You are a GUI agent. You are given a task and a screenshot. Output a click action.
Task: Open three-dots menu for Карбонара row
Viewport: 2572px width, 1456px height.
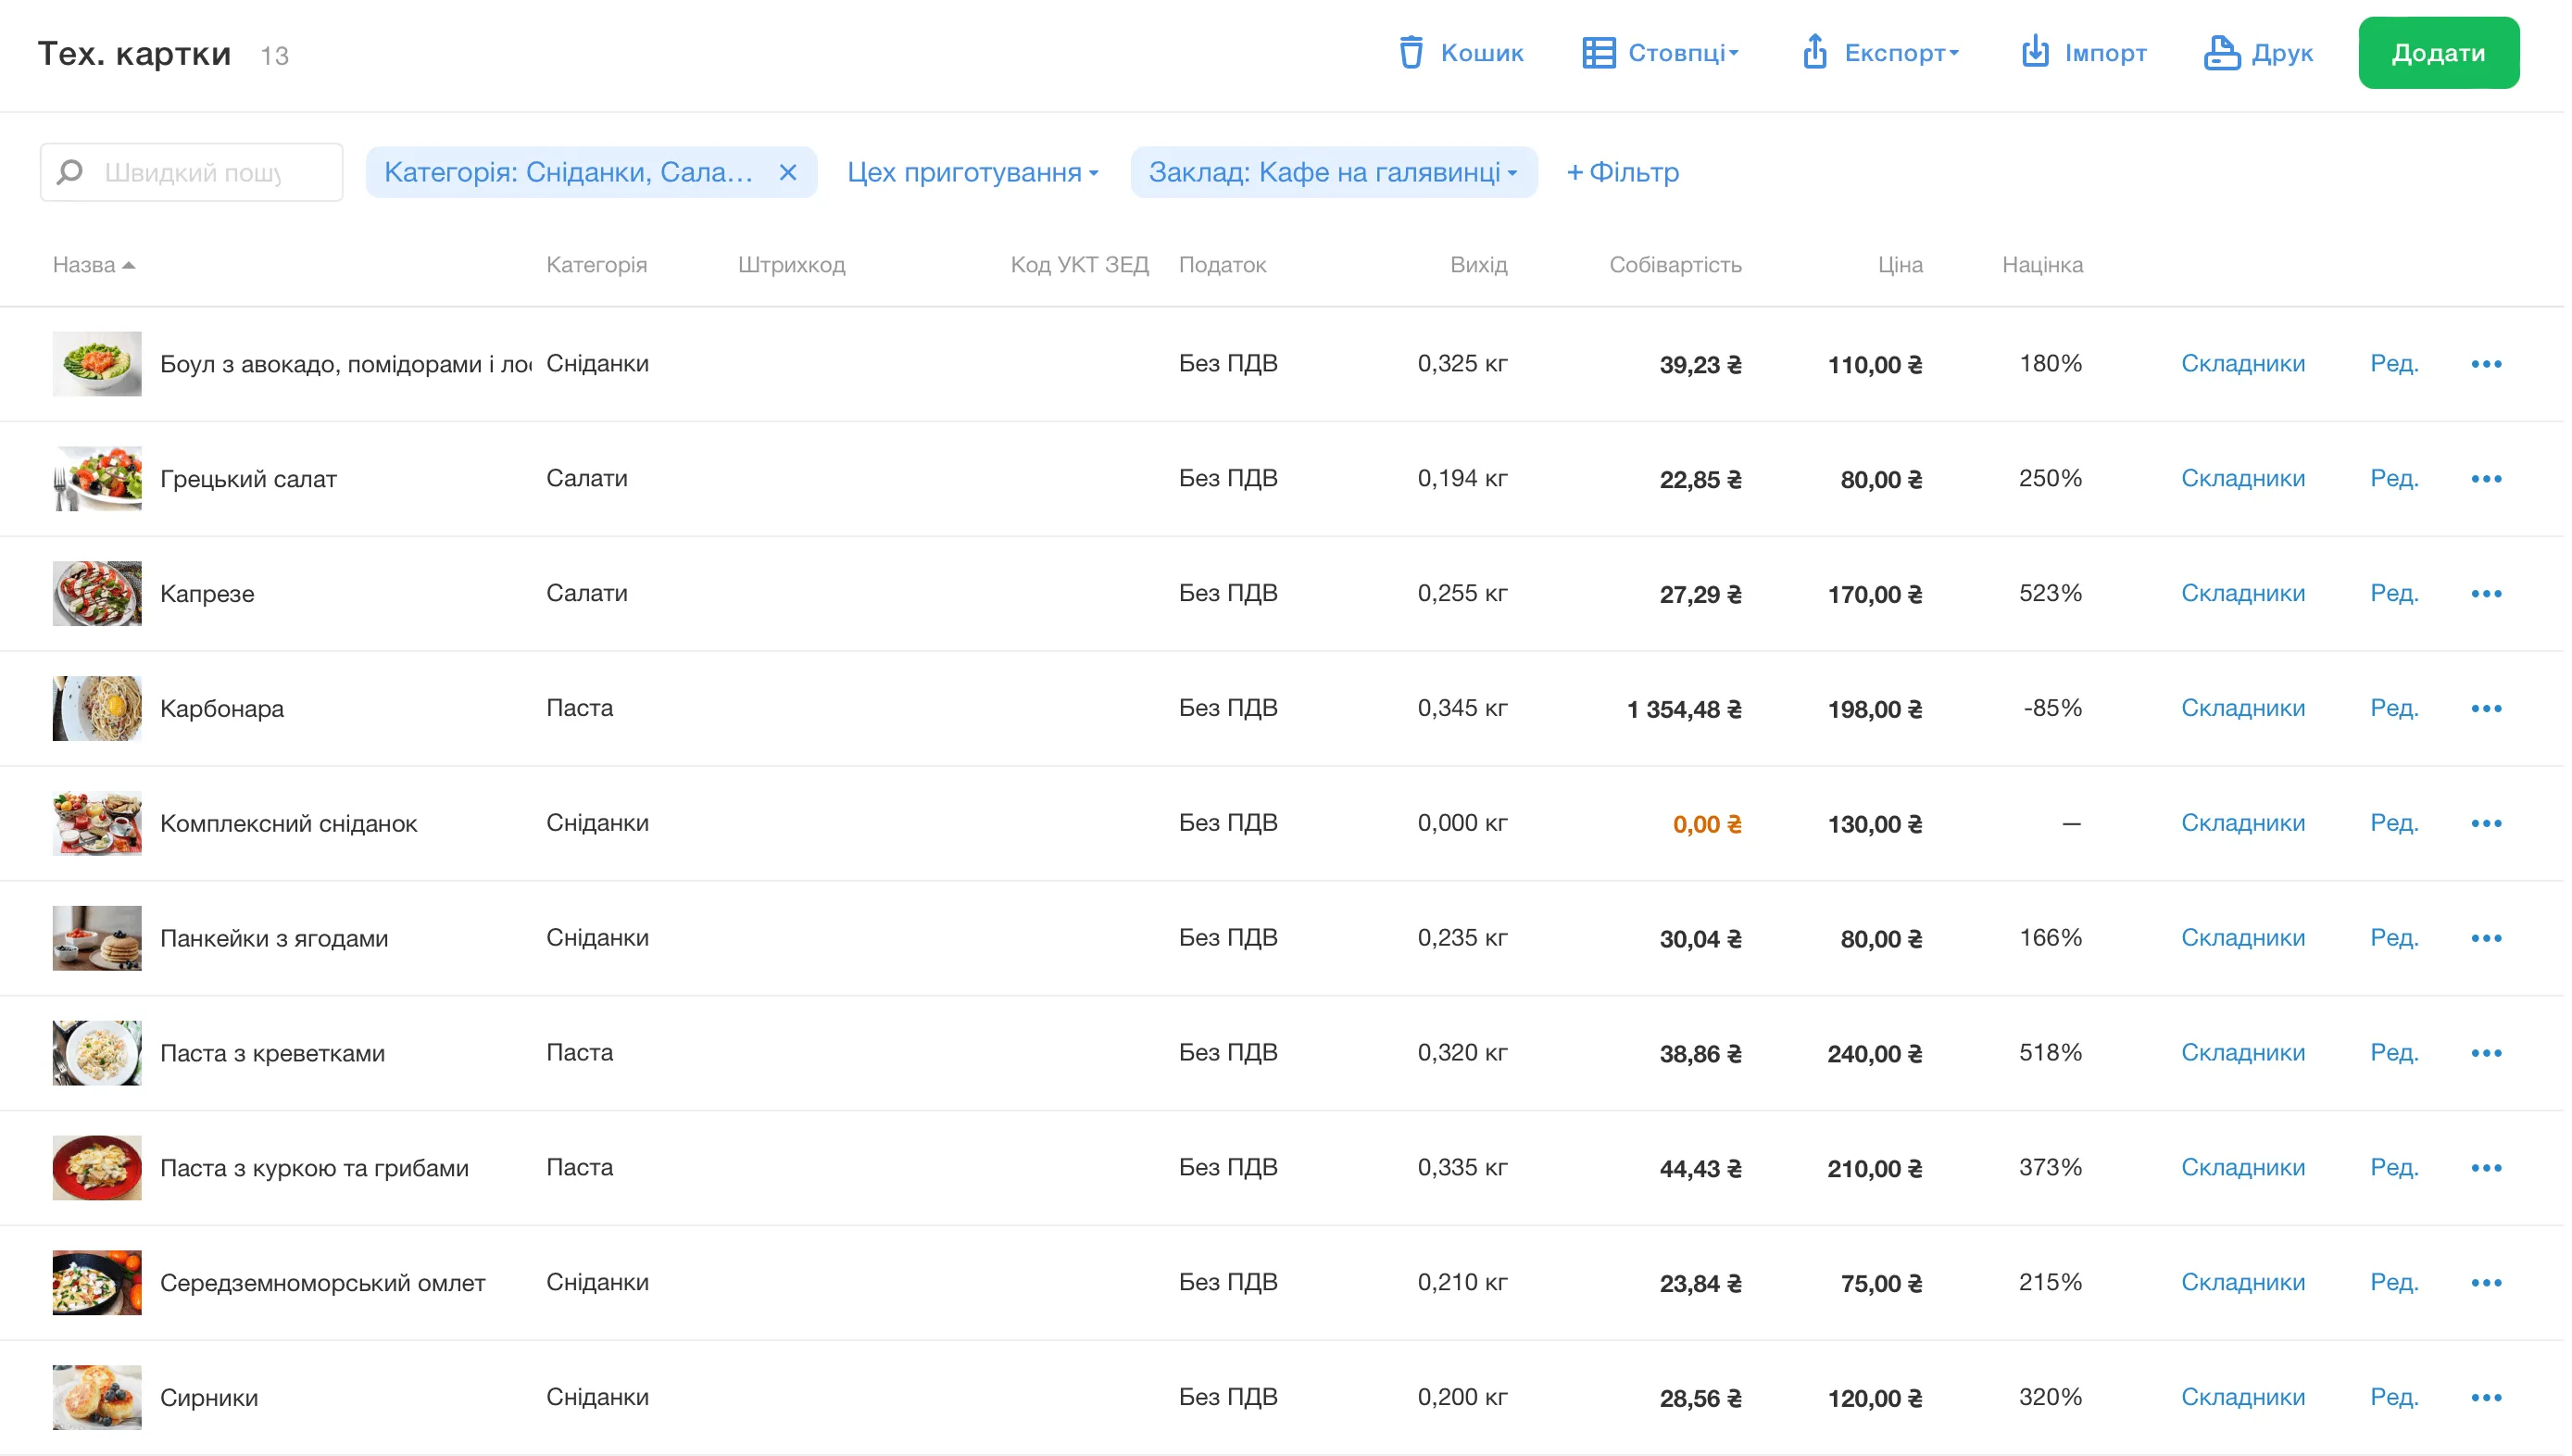pos(2486,709)
